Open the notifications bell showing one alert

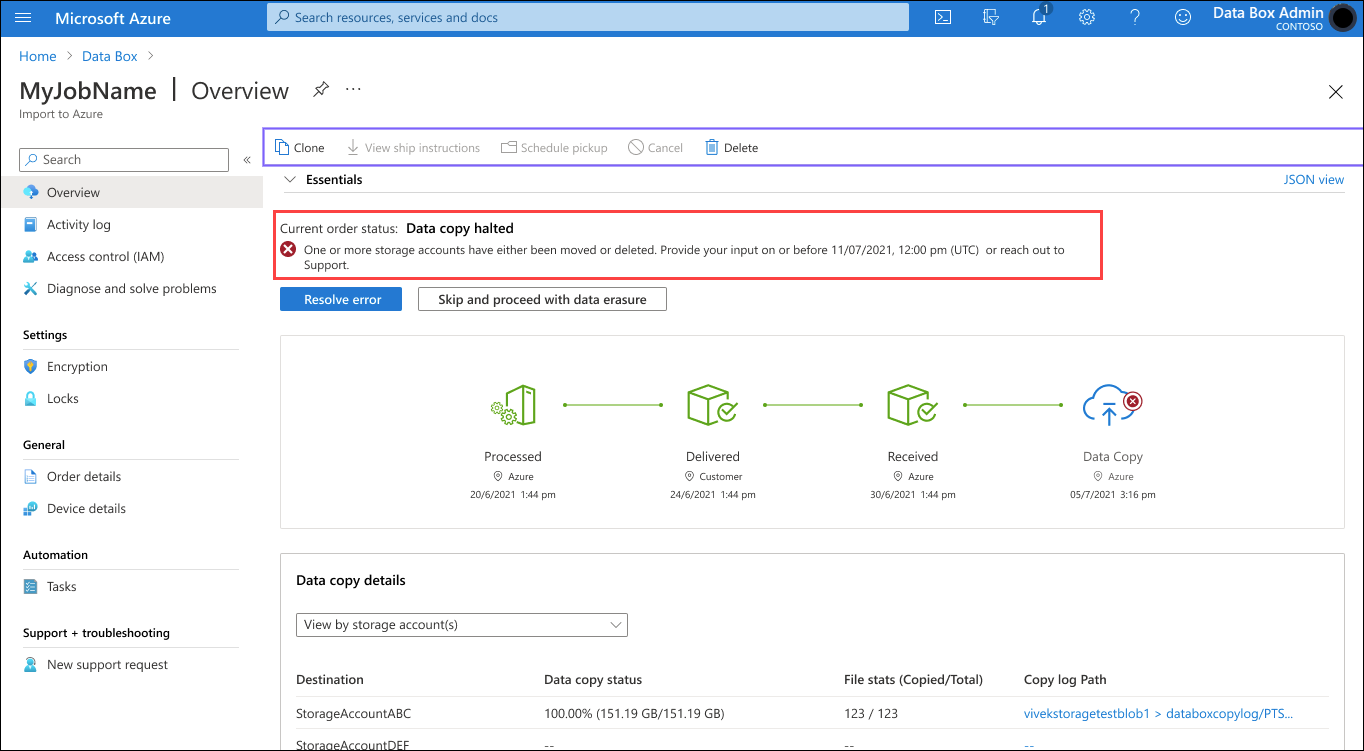click(1038, 17)
